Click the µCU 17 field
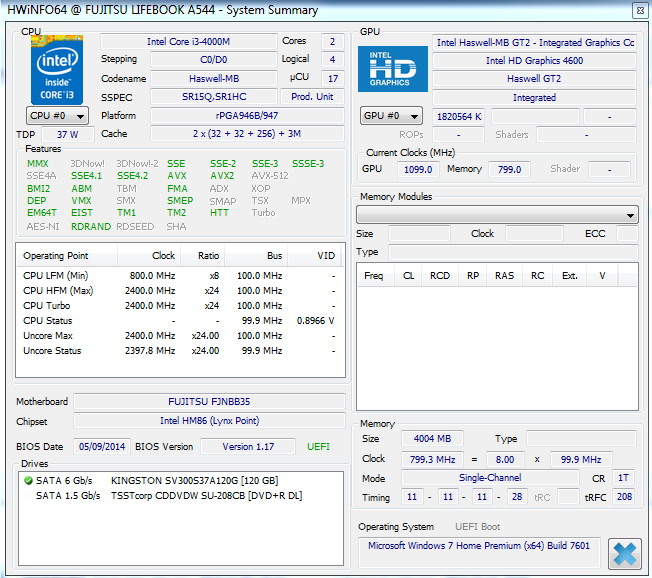The height and width of the screenshot is (578, 652). [x=332, y=79]
